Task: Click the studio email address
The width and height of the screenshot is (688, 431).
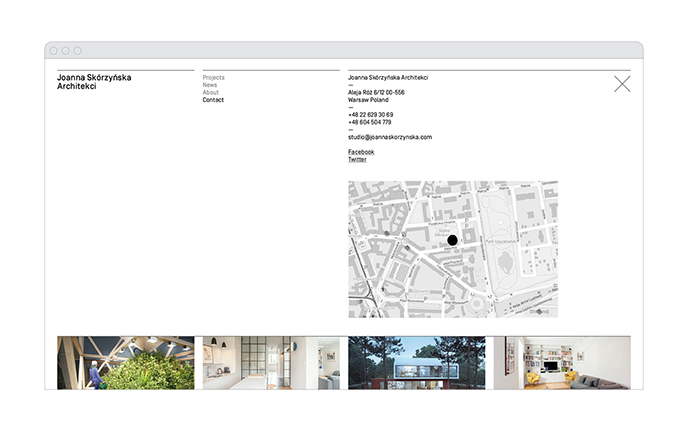Action: tap(389, 137)
